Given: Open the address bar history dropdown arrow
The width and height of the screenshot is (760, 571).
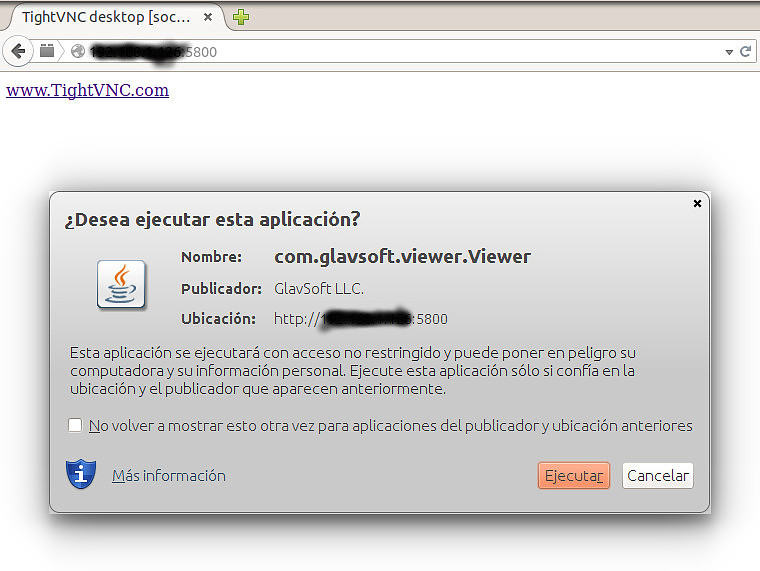Looking at the screenshot, I should click(729, 52).
